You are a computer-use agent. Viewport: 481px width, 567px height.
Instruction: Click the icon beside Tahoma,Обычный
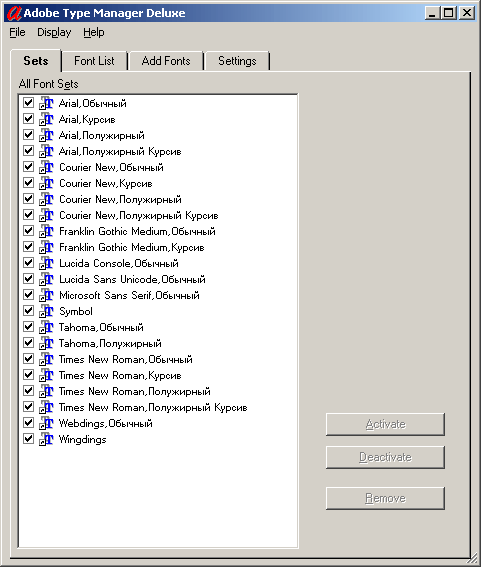click(x=46, y=327)
